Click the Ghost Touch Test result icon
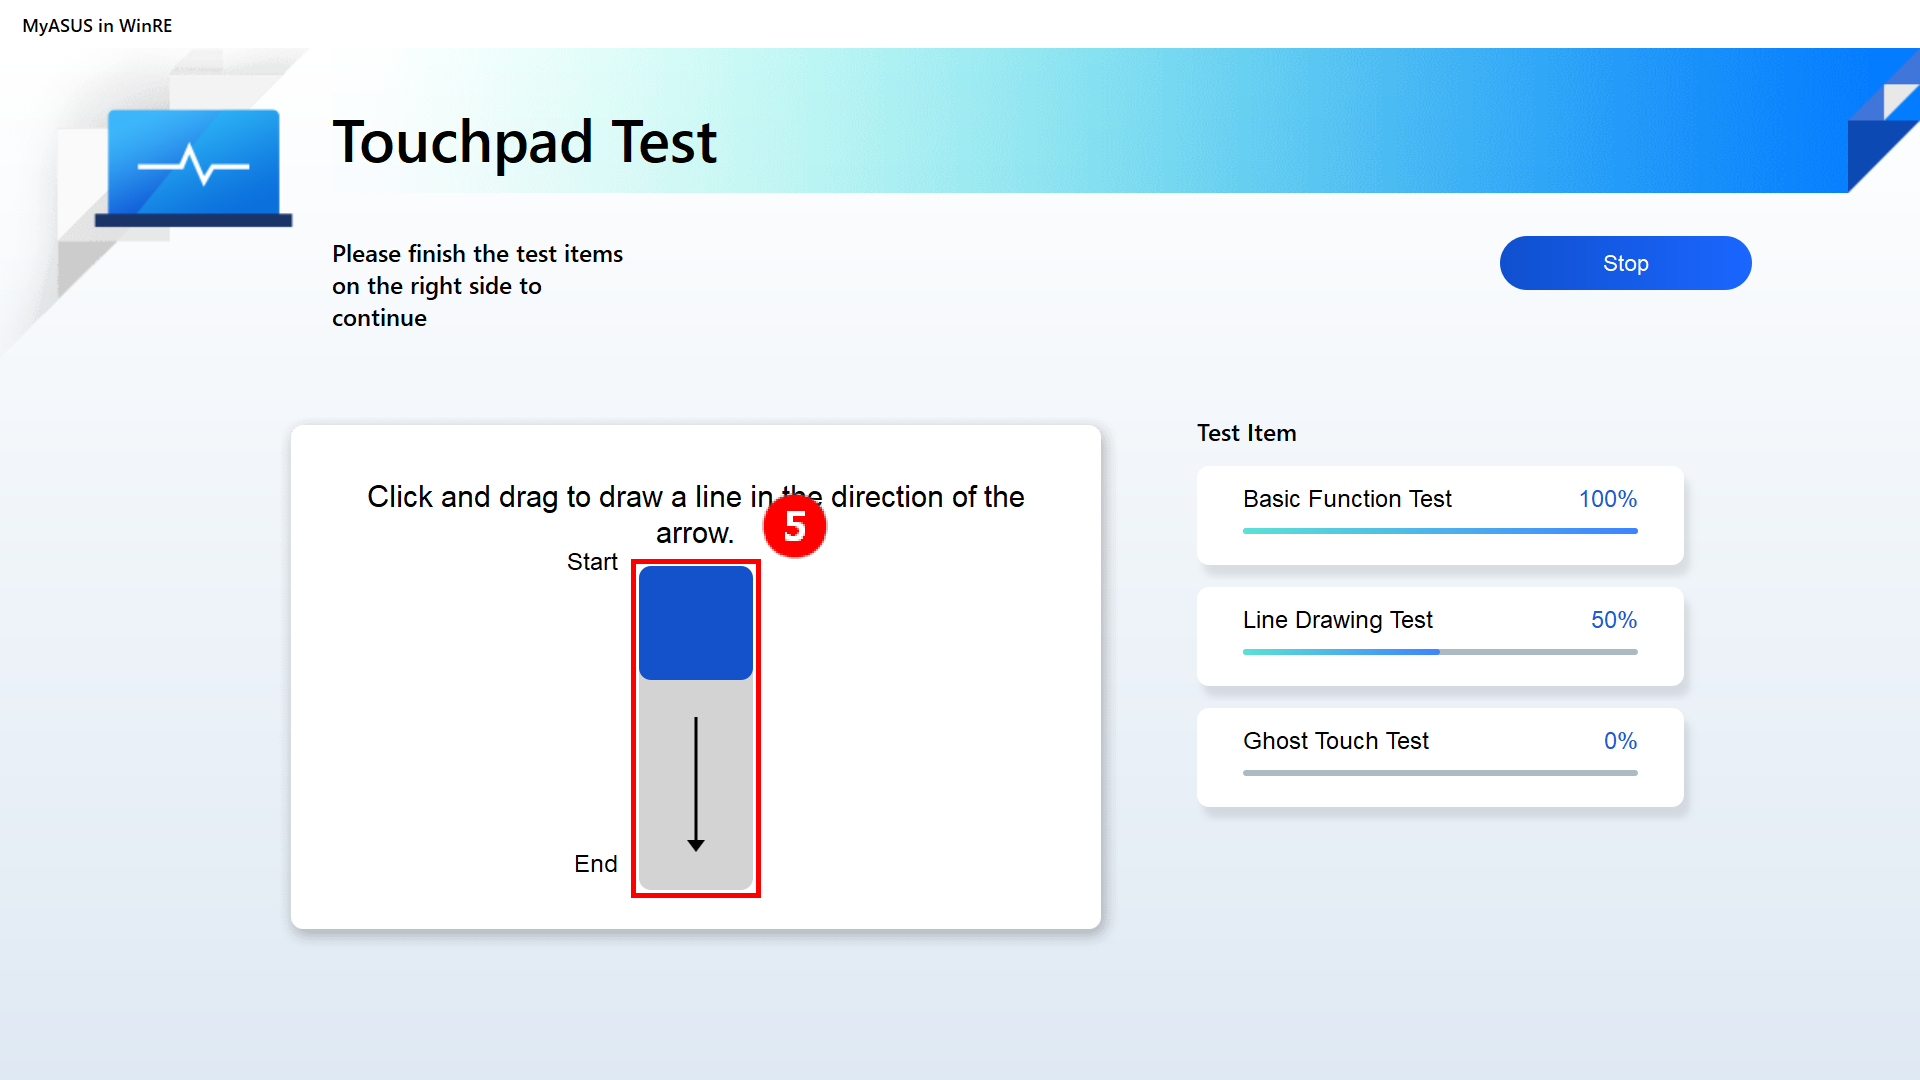 (1621, 738)
